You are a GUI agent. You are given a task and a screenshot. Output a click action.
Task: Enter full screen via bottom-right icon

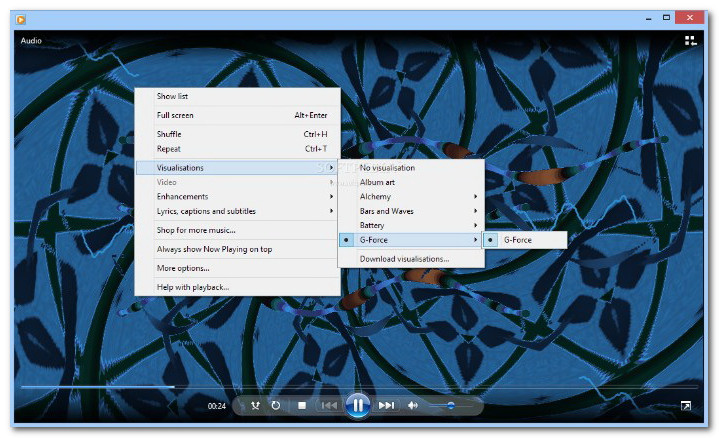coord(686,406)
